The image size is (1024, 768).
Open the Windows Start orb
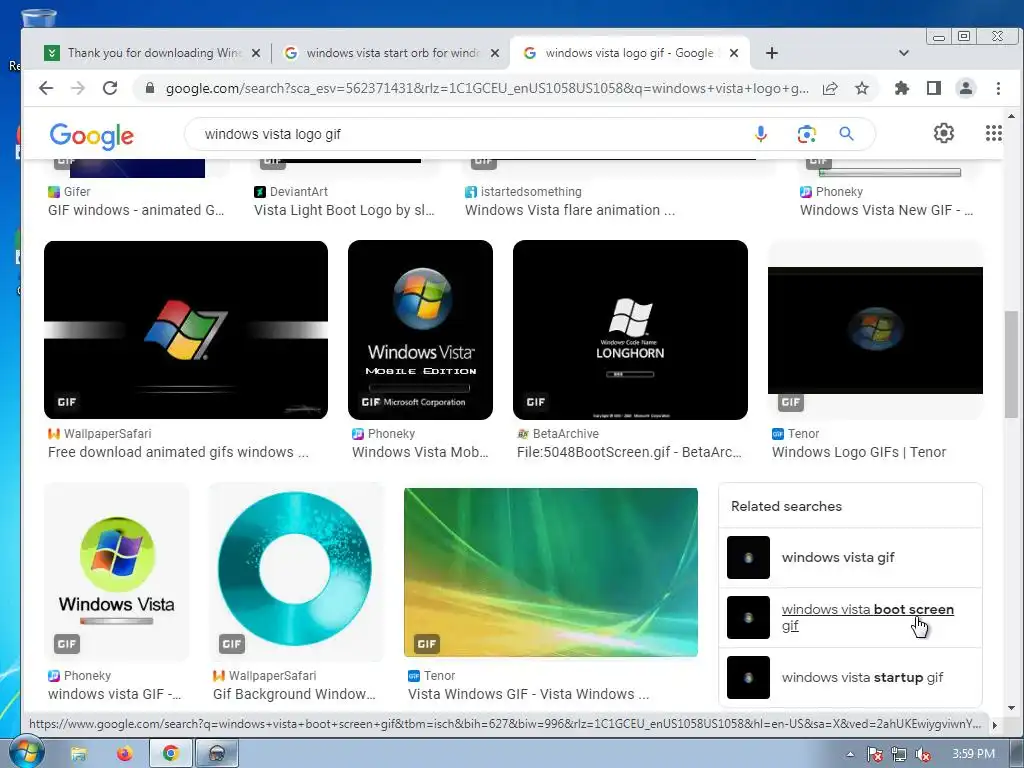[x=25, y=752]
